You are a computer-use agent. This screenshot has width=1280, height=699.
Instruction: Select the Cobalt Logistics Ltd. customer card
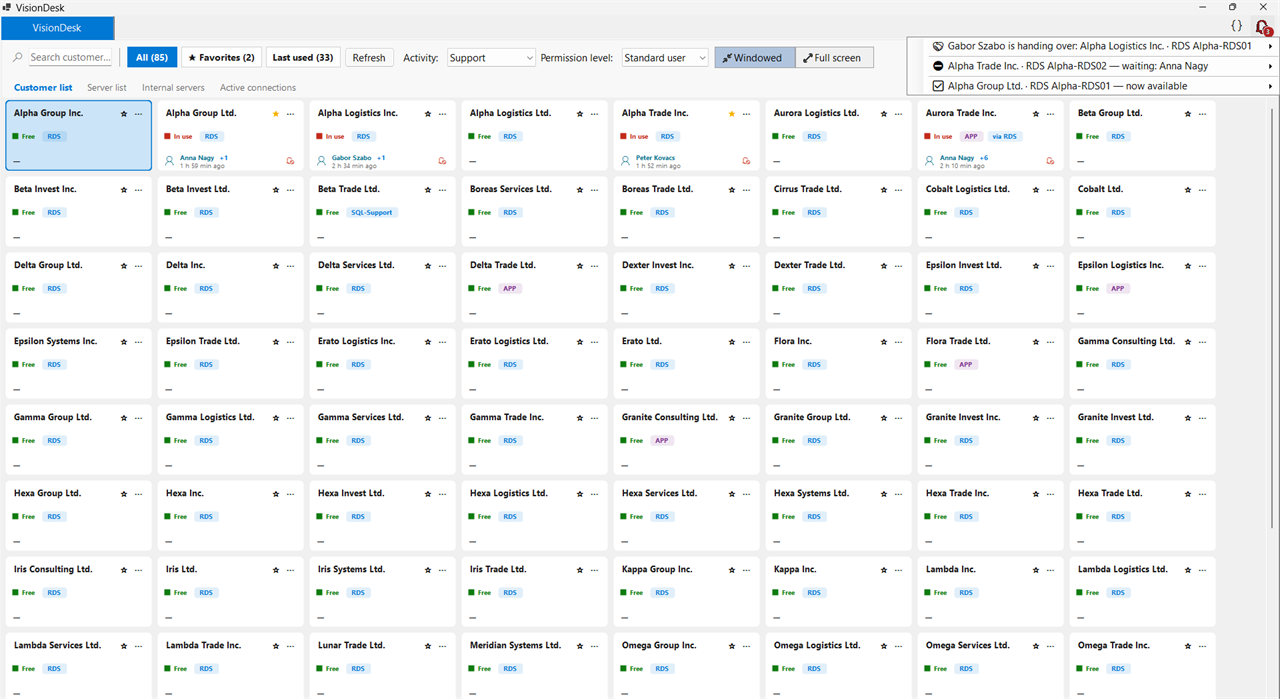pyautogui.click(x=991, y=211)
